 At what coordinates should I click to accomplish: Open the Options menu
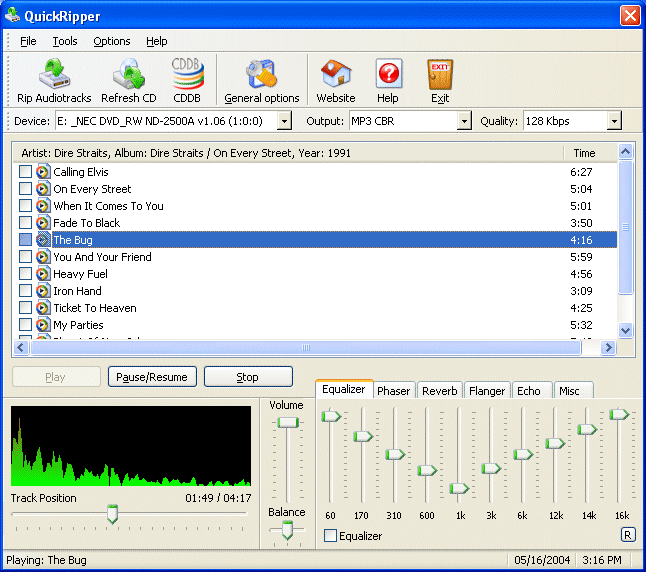click(112, 41)
